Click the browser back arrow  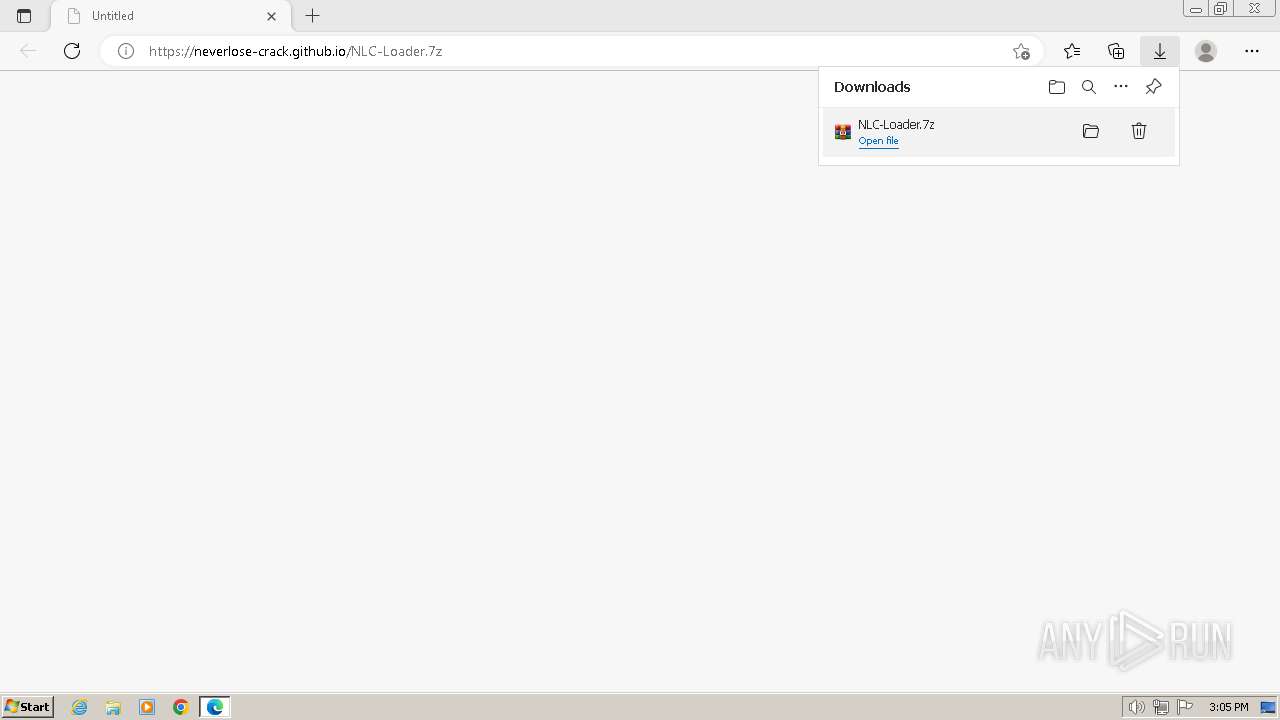pyautogui.click(x=28, y=51)
